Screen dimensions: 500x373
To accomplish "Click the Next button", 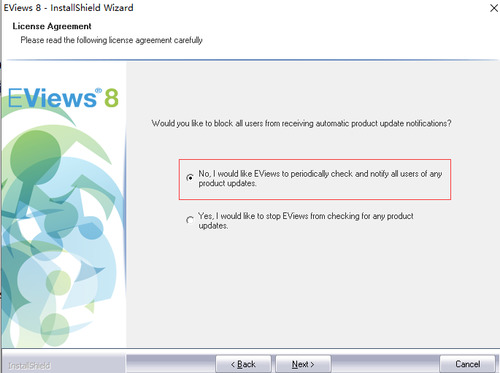I will pyautogui.click(x=303, y=364).
